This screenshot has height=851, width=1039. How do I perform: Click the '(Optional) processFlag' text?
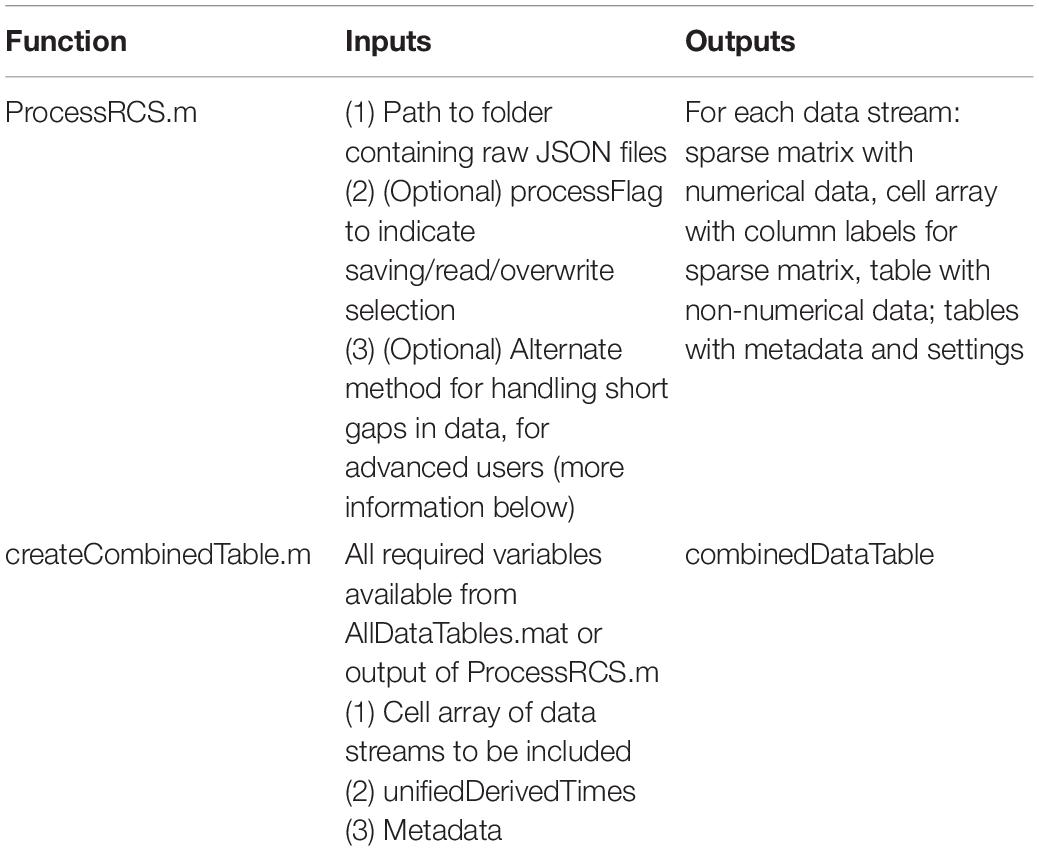[x=523, y=192]
